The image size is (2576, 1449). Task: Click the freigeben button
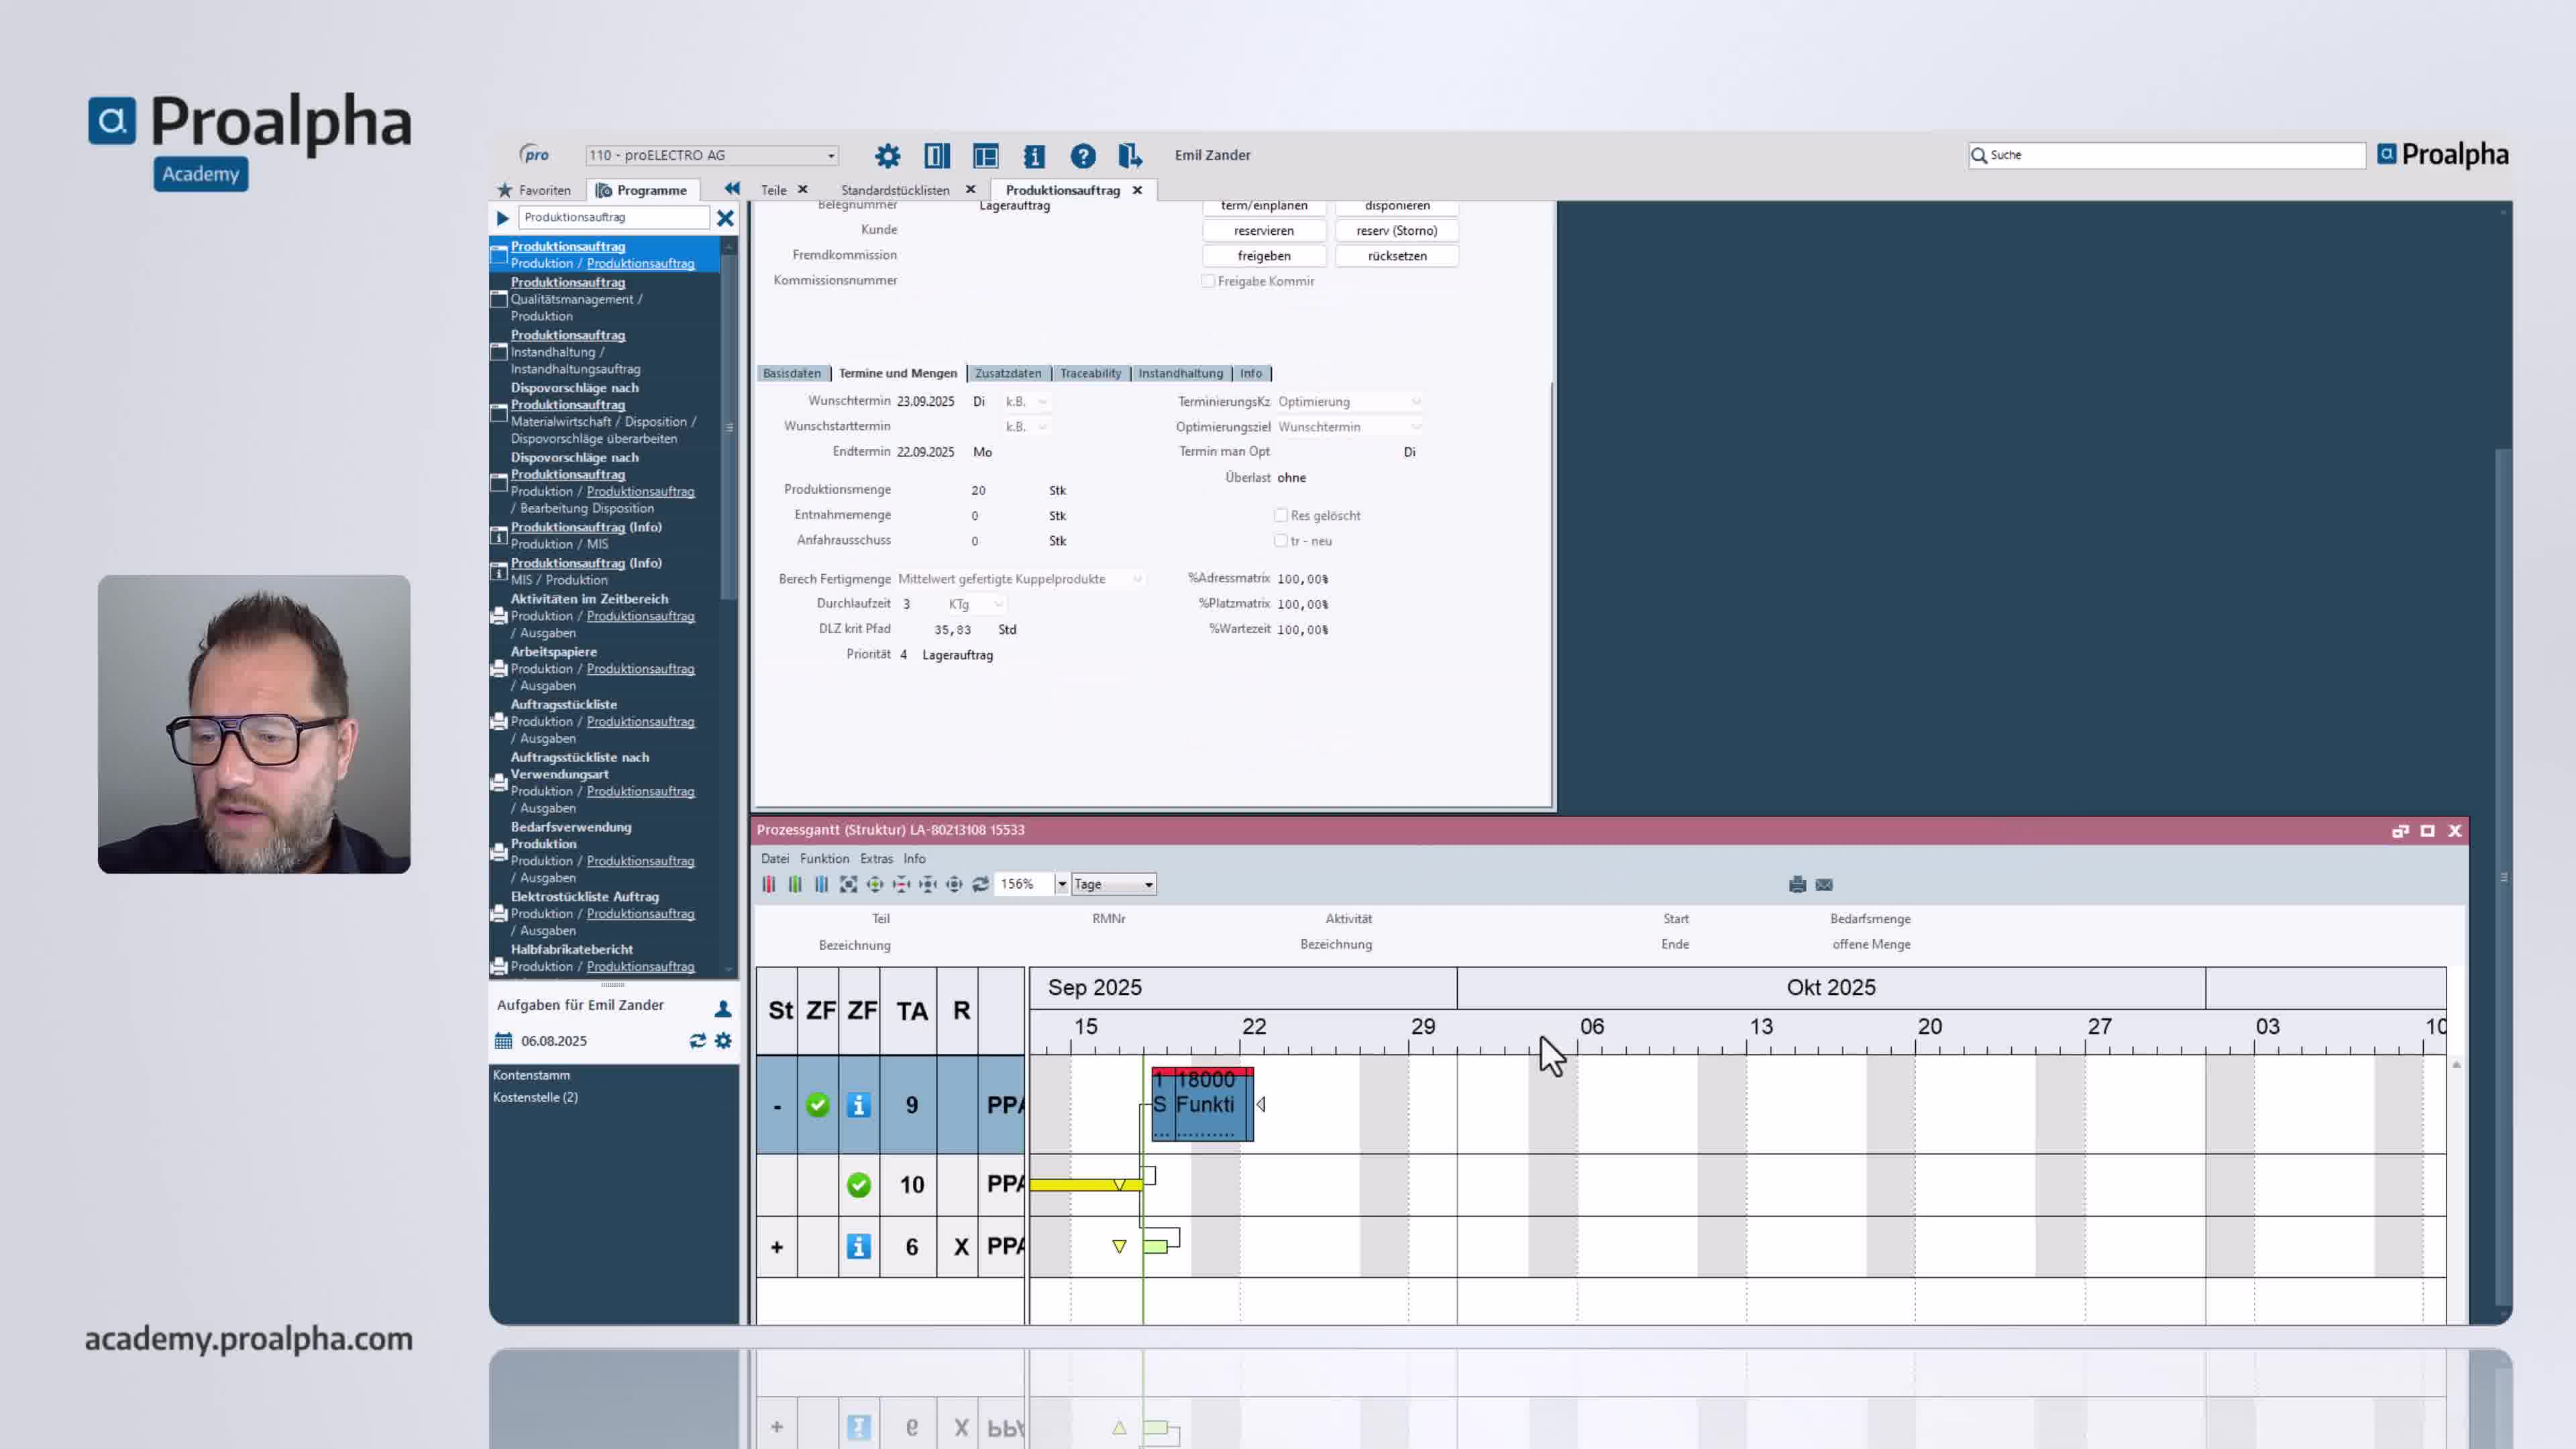[x=1264, y=256]
